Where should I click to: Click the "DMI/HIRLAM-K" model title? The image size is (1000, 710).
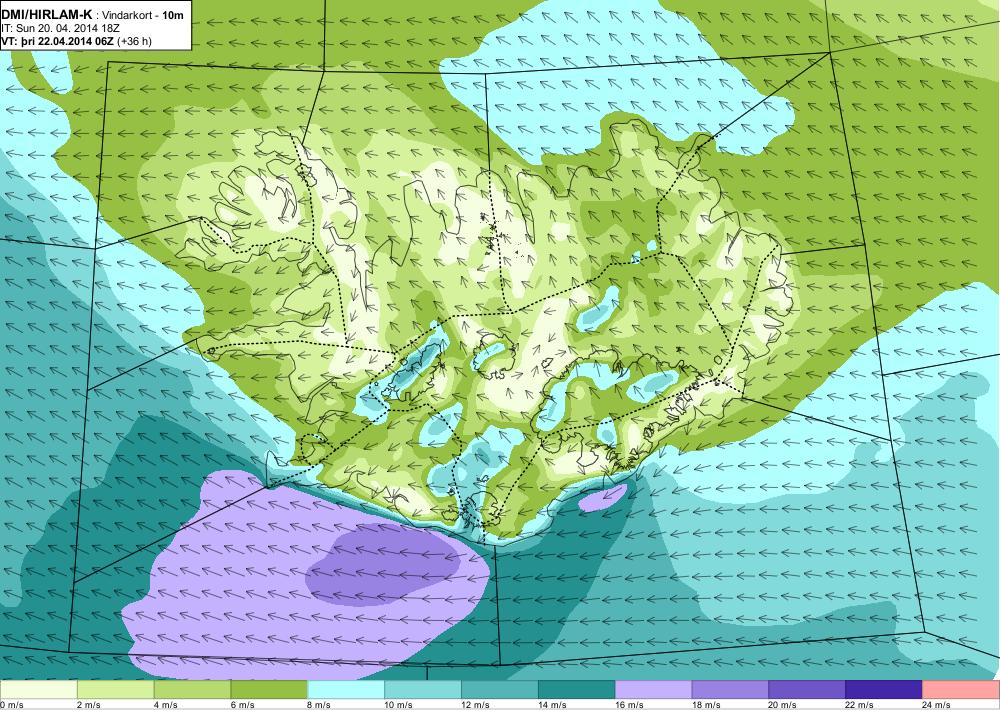pyautogui.click(x=47, y=14)
